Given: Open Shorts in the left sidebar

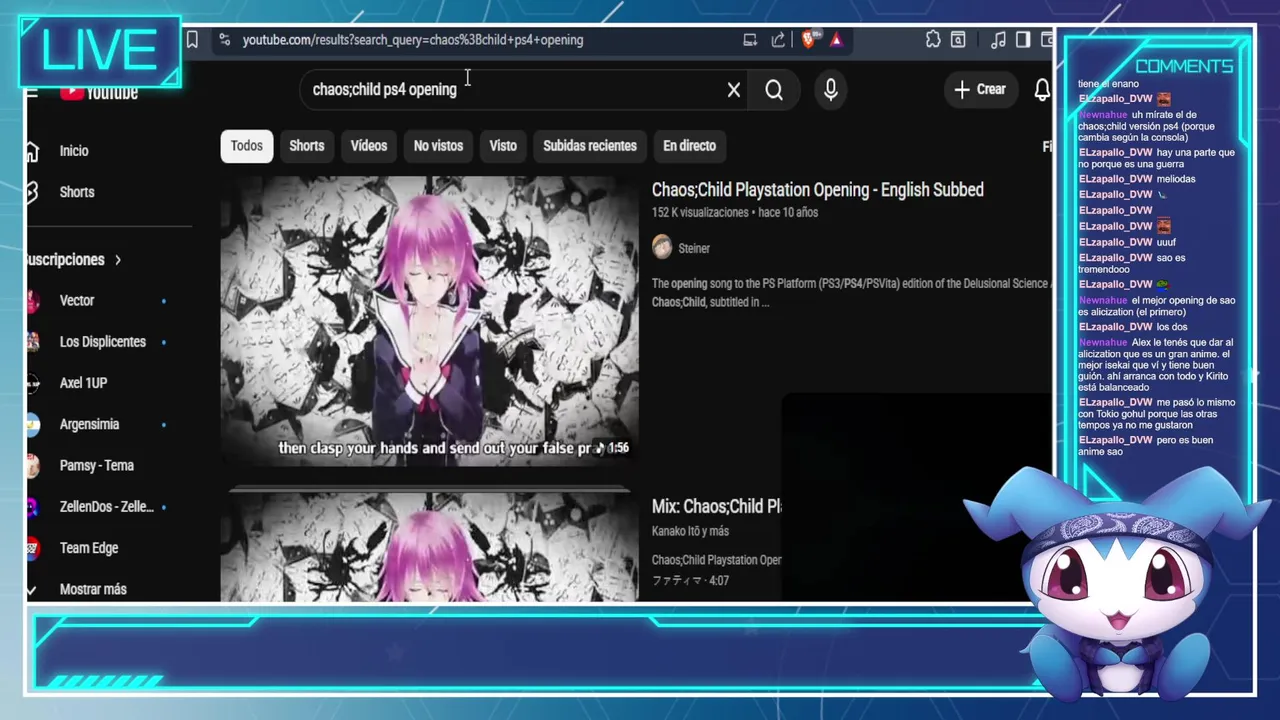Looking at the screenshot, I should click(77, 192).
